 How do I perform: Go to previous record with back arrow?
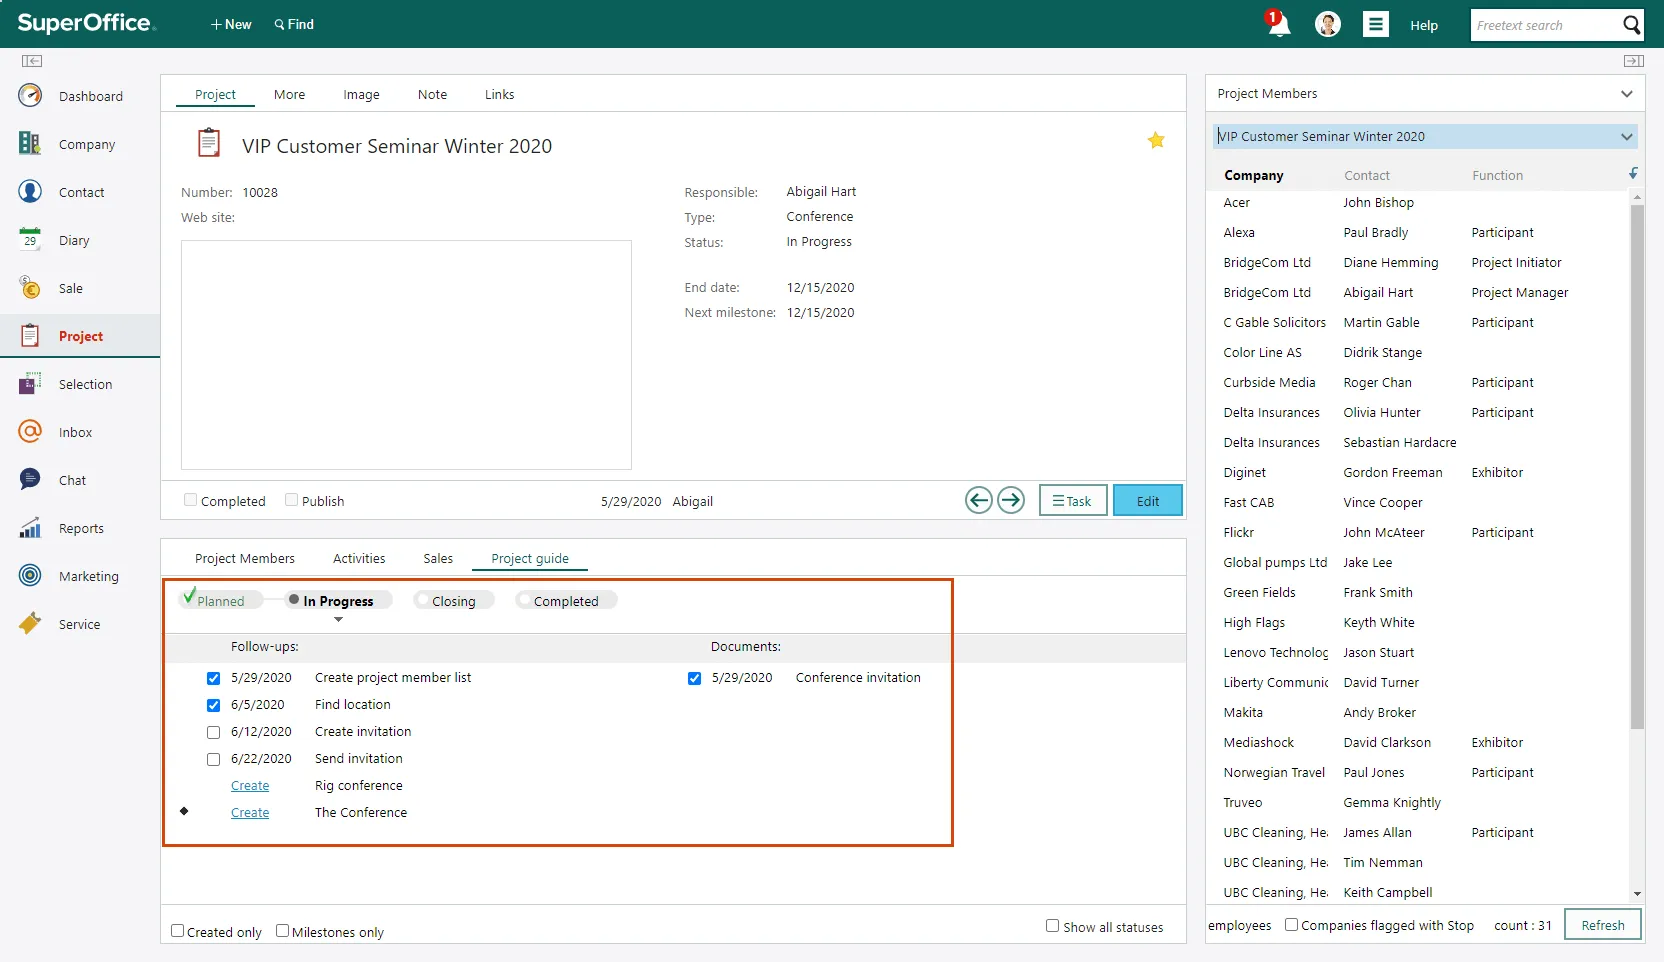(x=979, y=500)
